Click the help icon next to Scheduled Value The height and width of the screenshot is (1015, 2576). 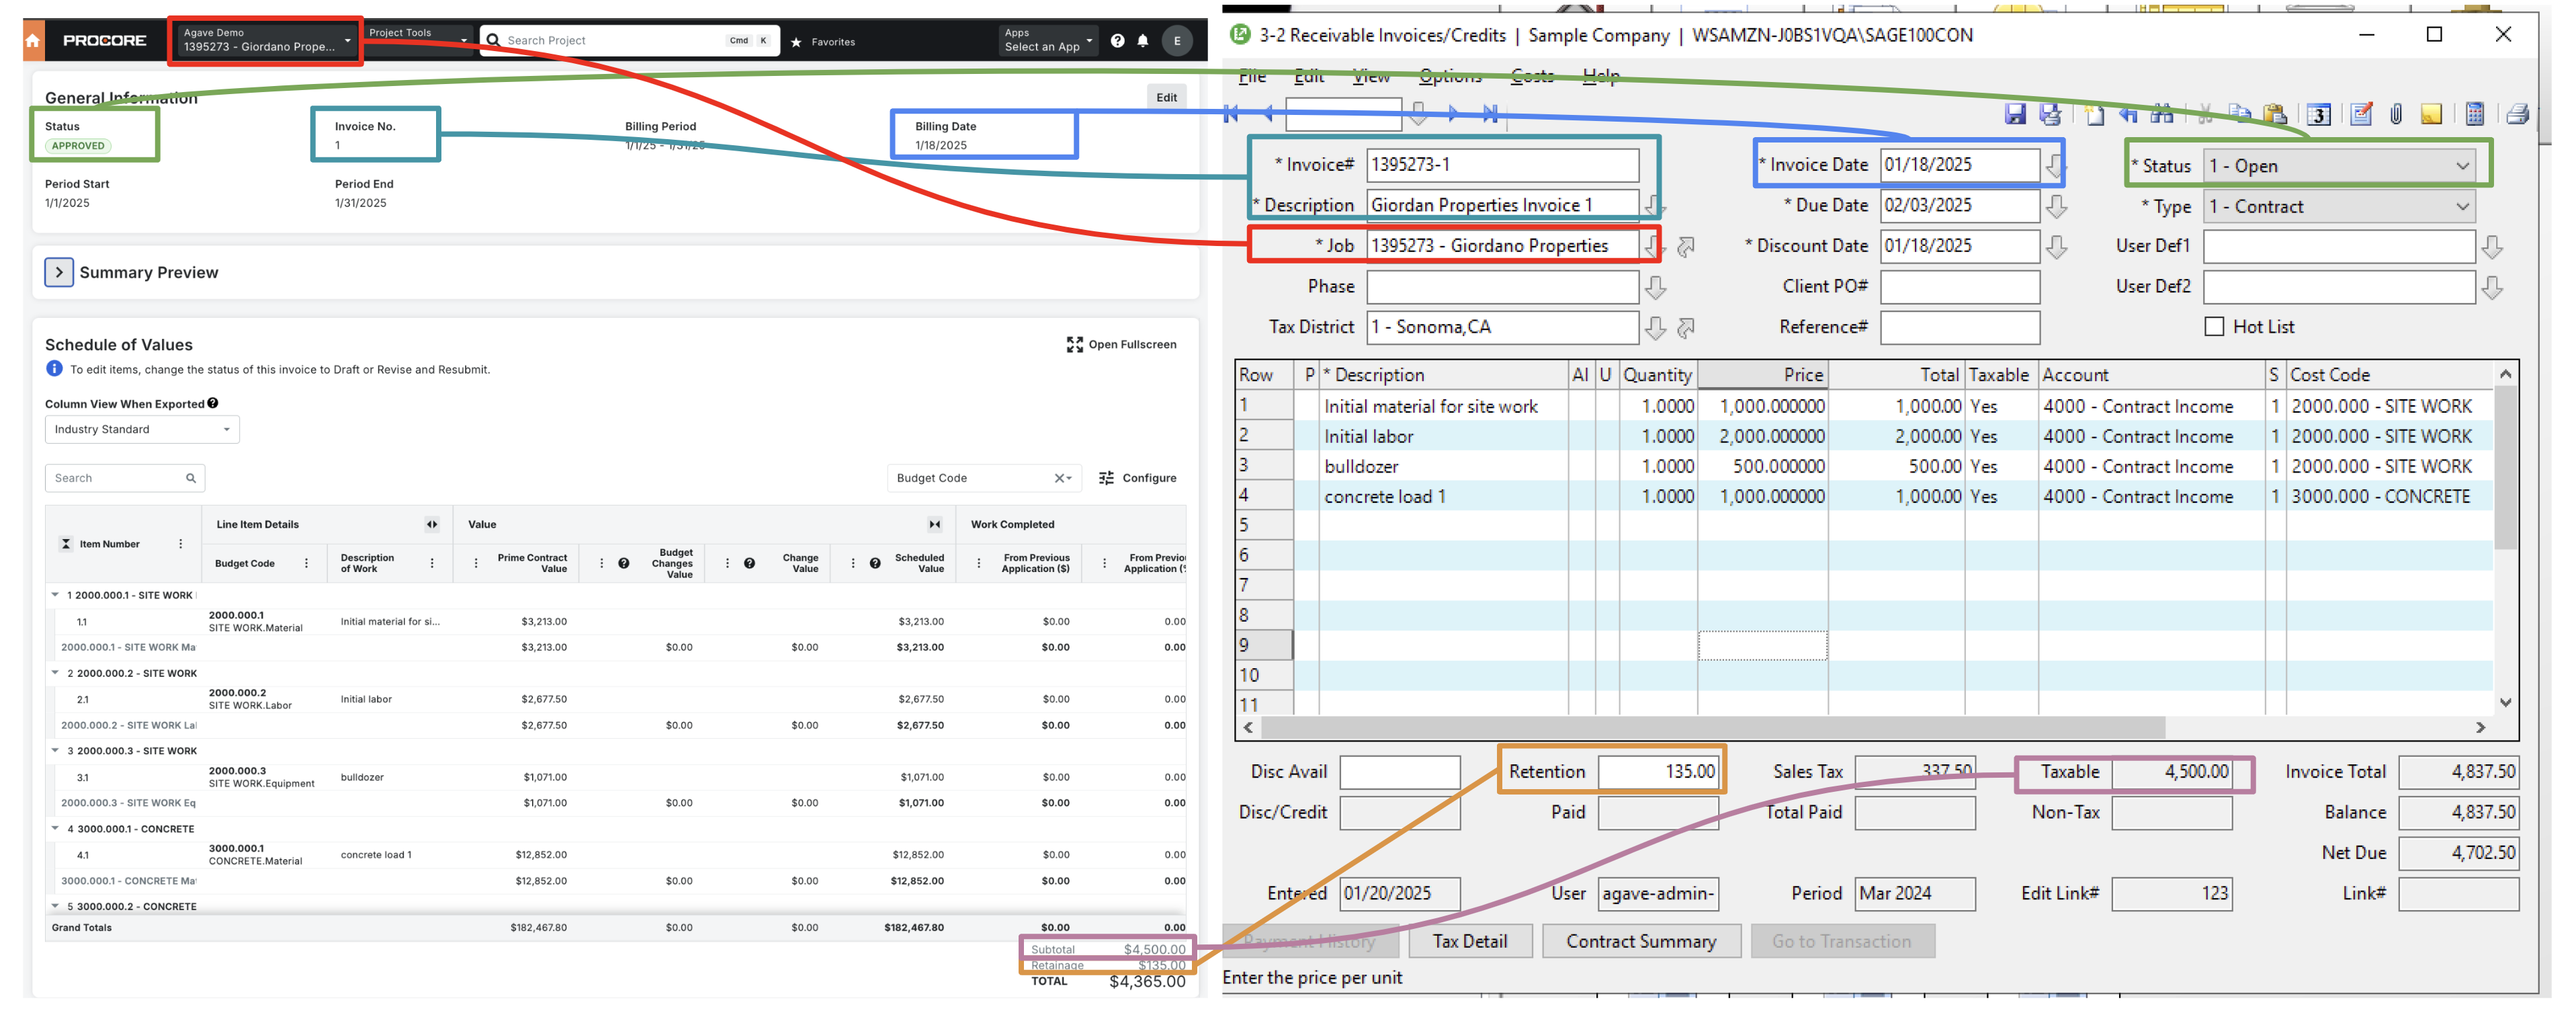tap(875, 563)
